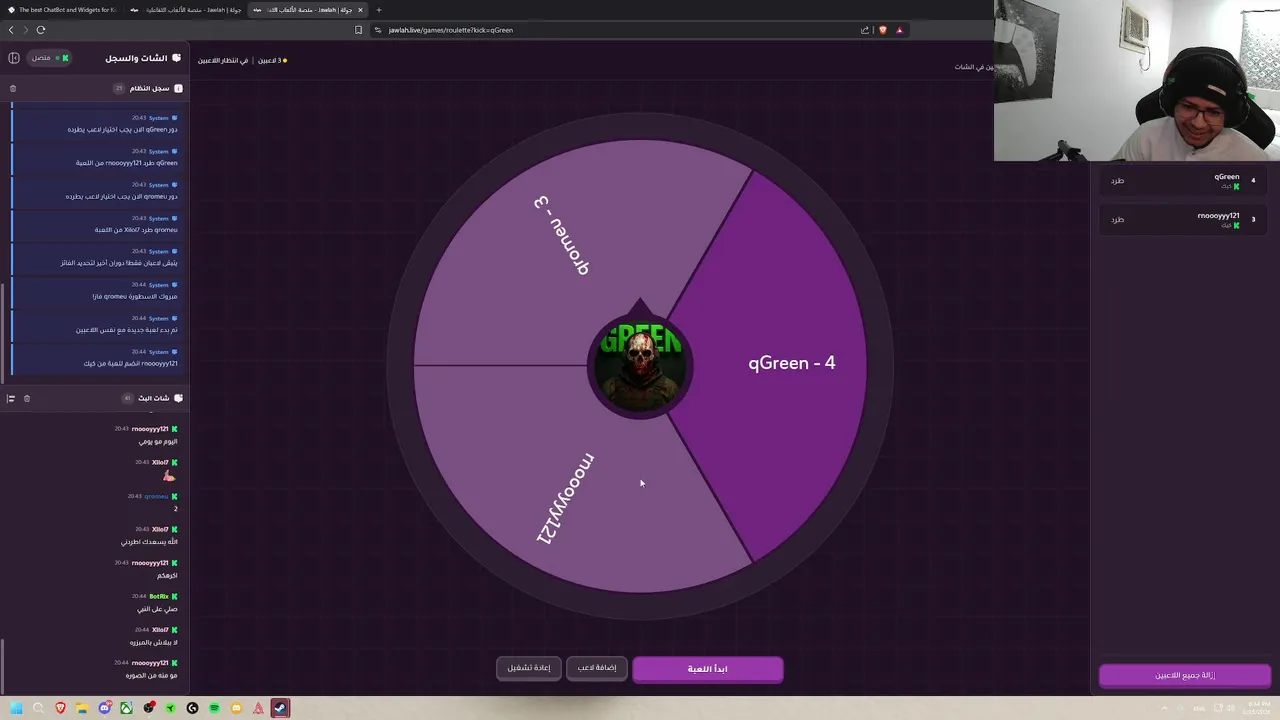The width and height of the screenshot is (1280, 720).
Task: Hit the إعادة تشغيل restart button
Action: (x=529, y=668)
